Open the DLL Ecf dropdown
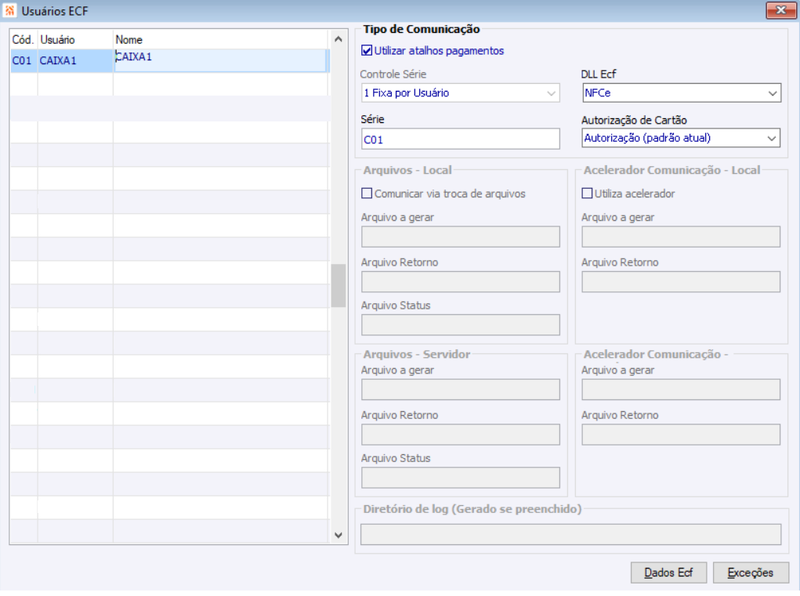The height and width of the screenshot is (596, 800). click(x=681, y=93)
